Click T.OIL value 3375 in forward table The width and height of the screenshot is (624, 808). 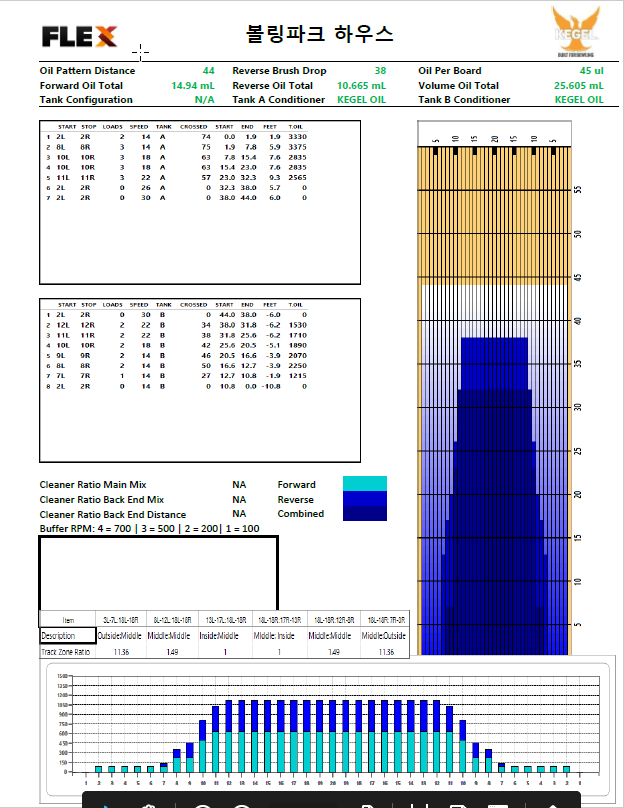coord(297,147)
